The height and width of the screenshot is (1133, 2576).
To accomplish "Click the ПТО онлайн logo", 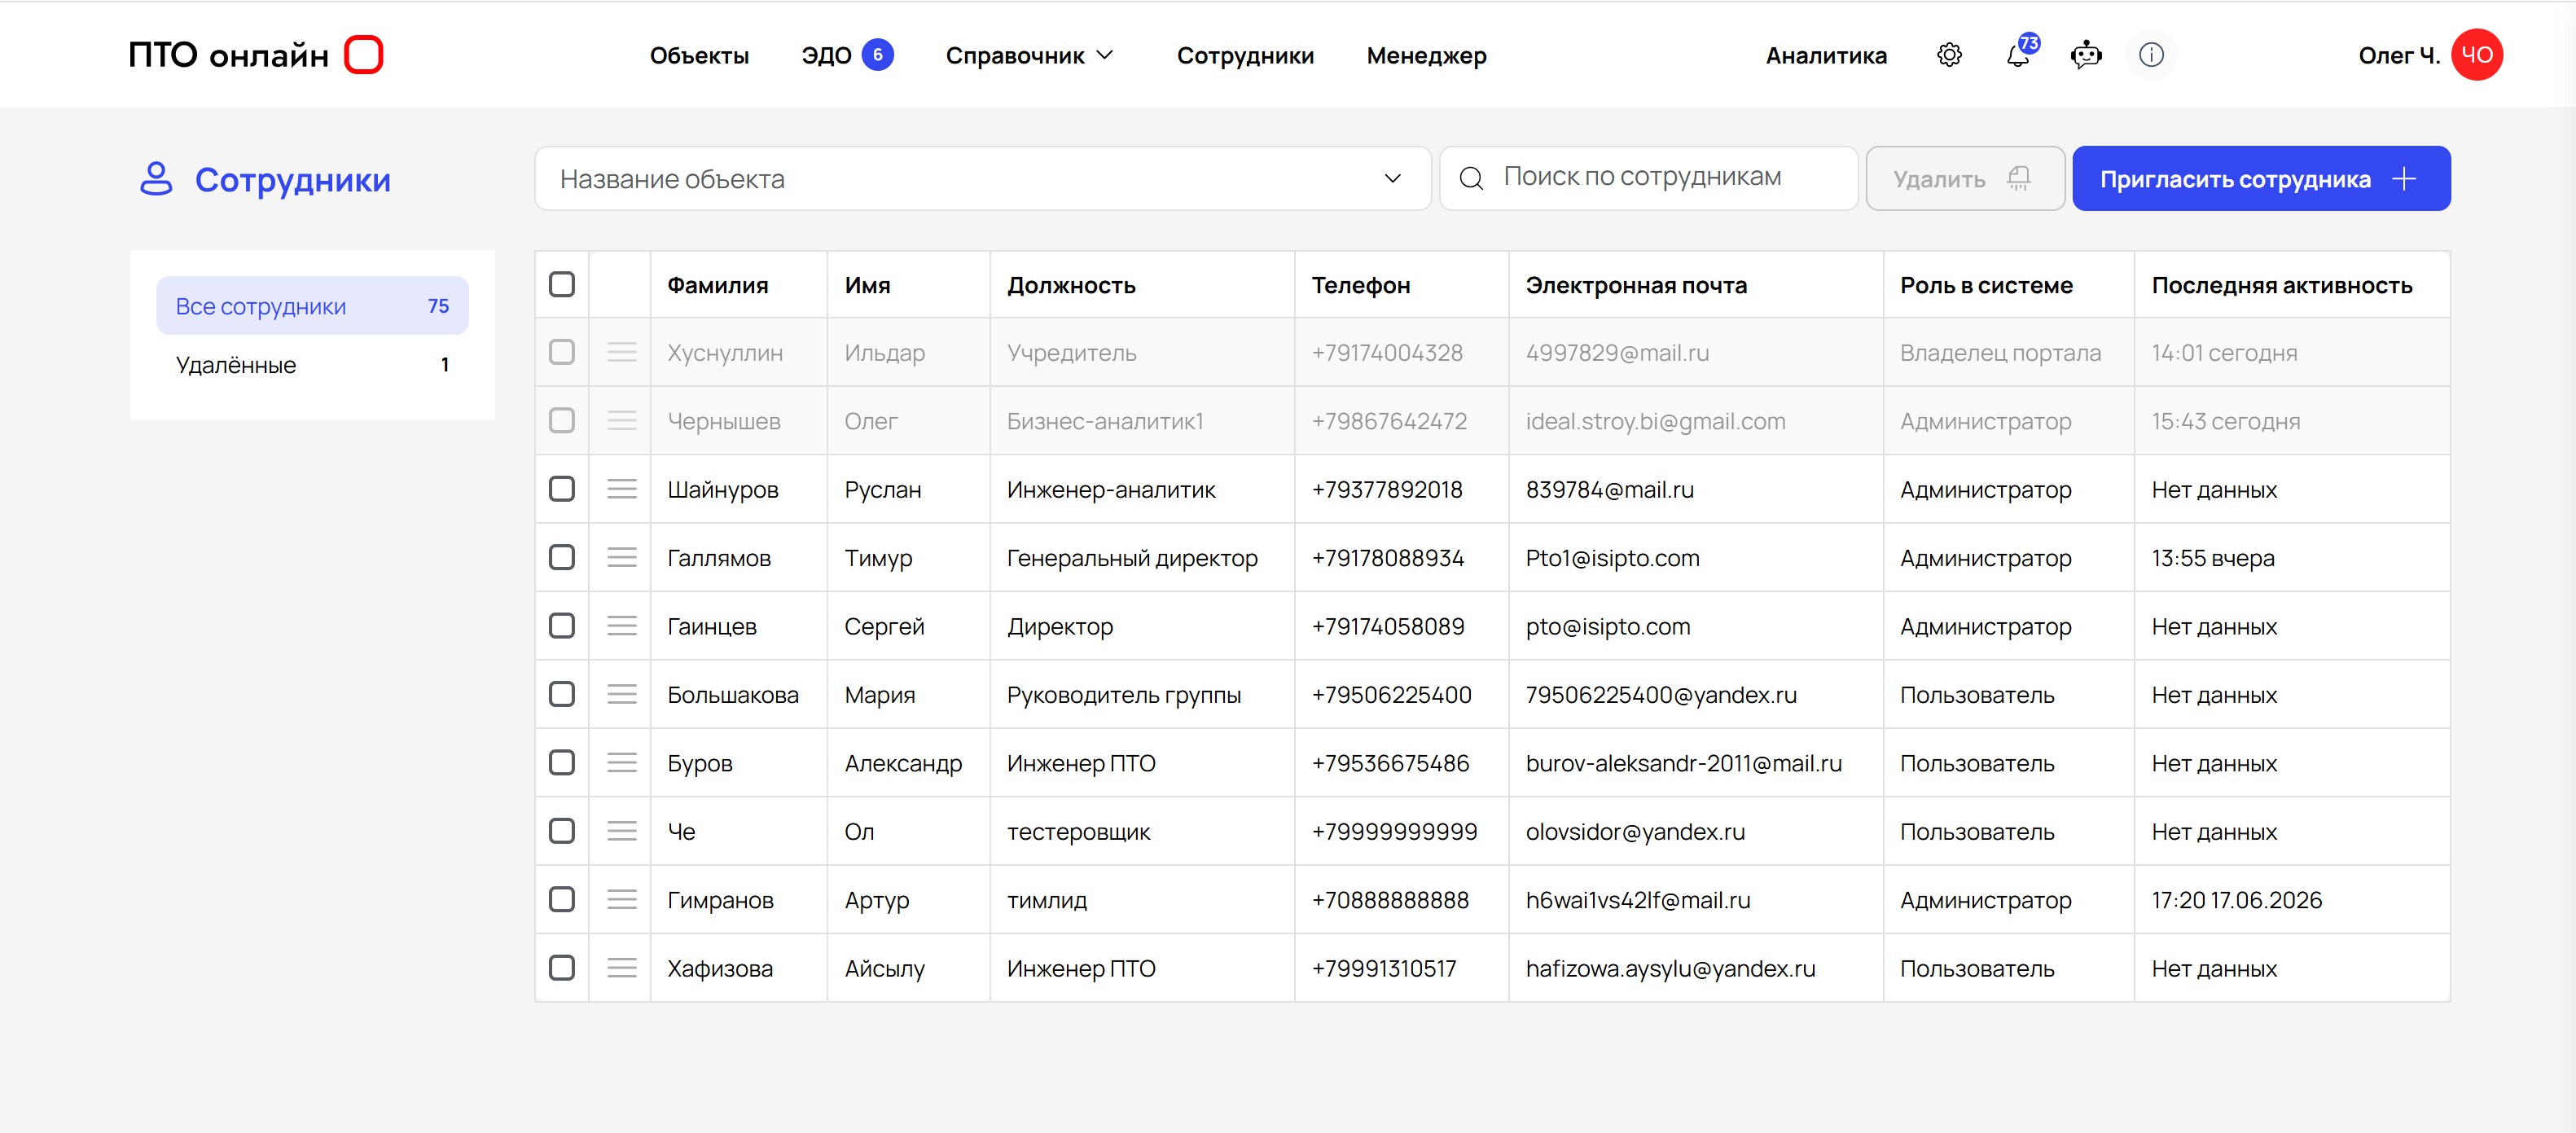I will pos(256,55).
